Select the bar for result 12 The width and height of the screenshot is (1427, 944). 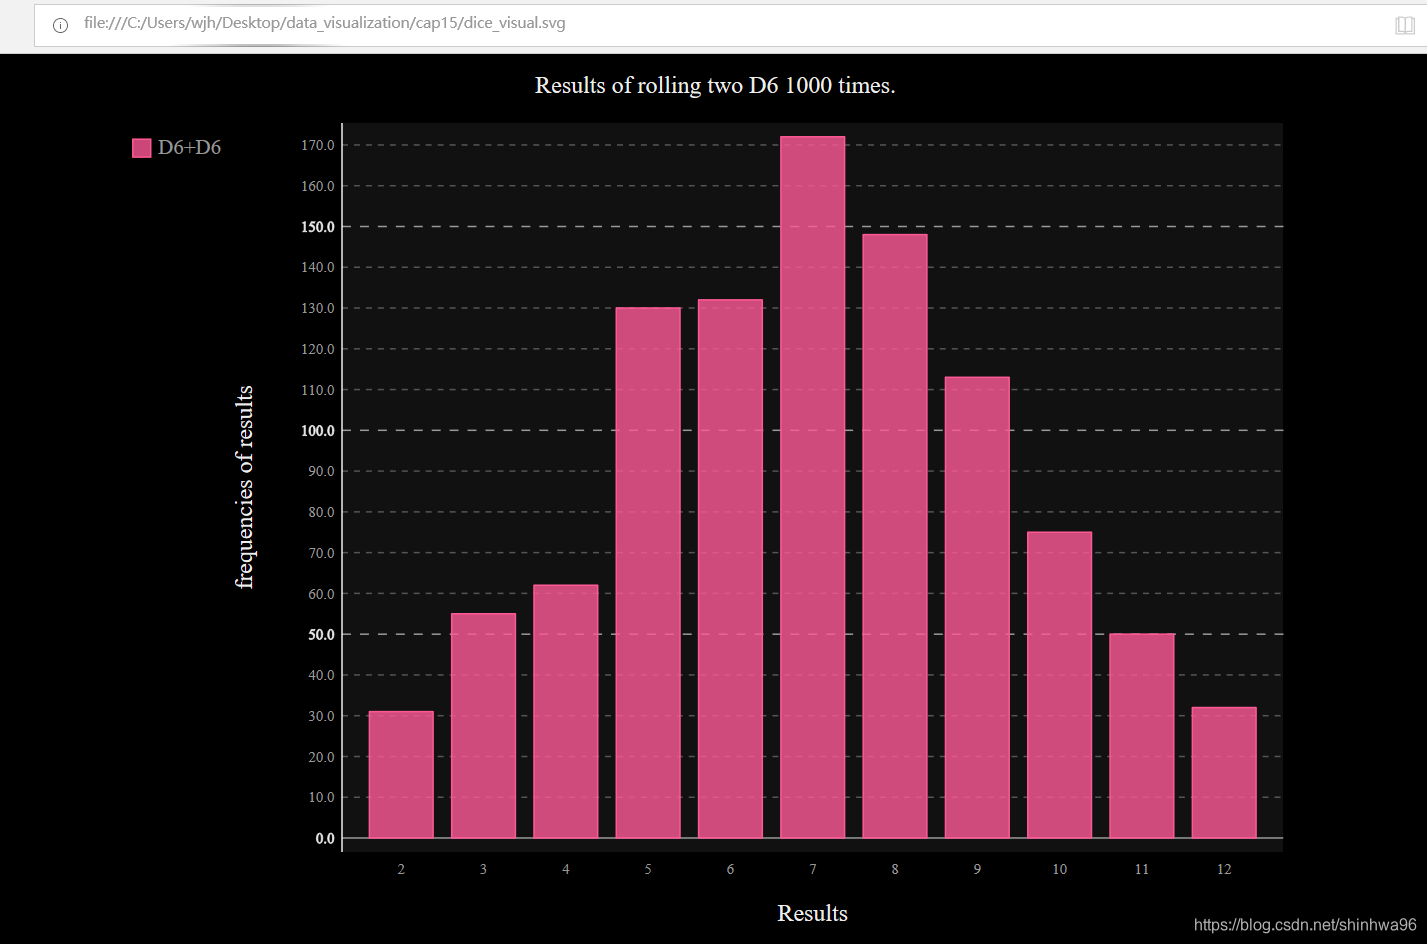click(1224, 773)
